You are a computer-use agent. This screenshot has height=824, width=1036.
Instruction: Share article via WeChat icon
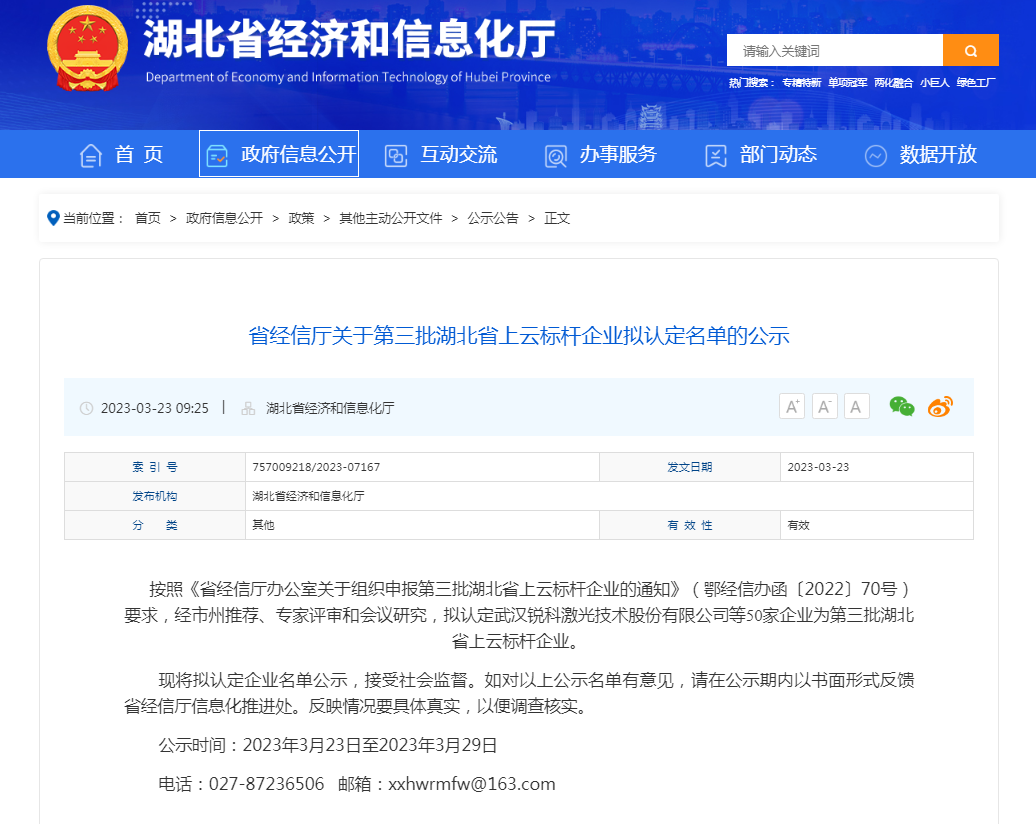click(902, 406)
